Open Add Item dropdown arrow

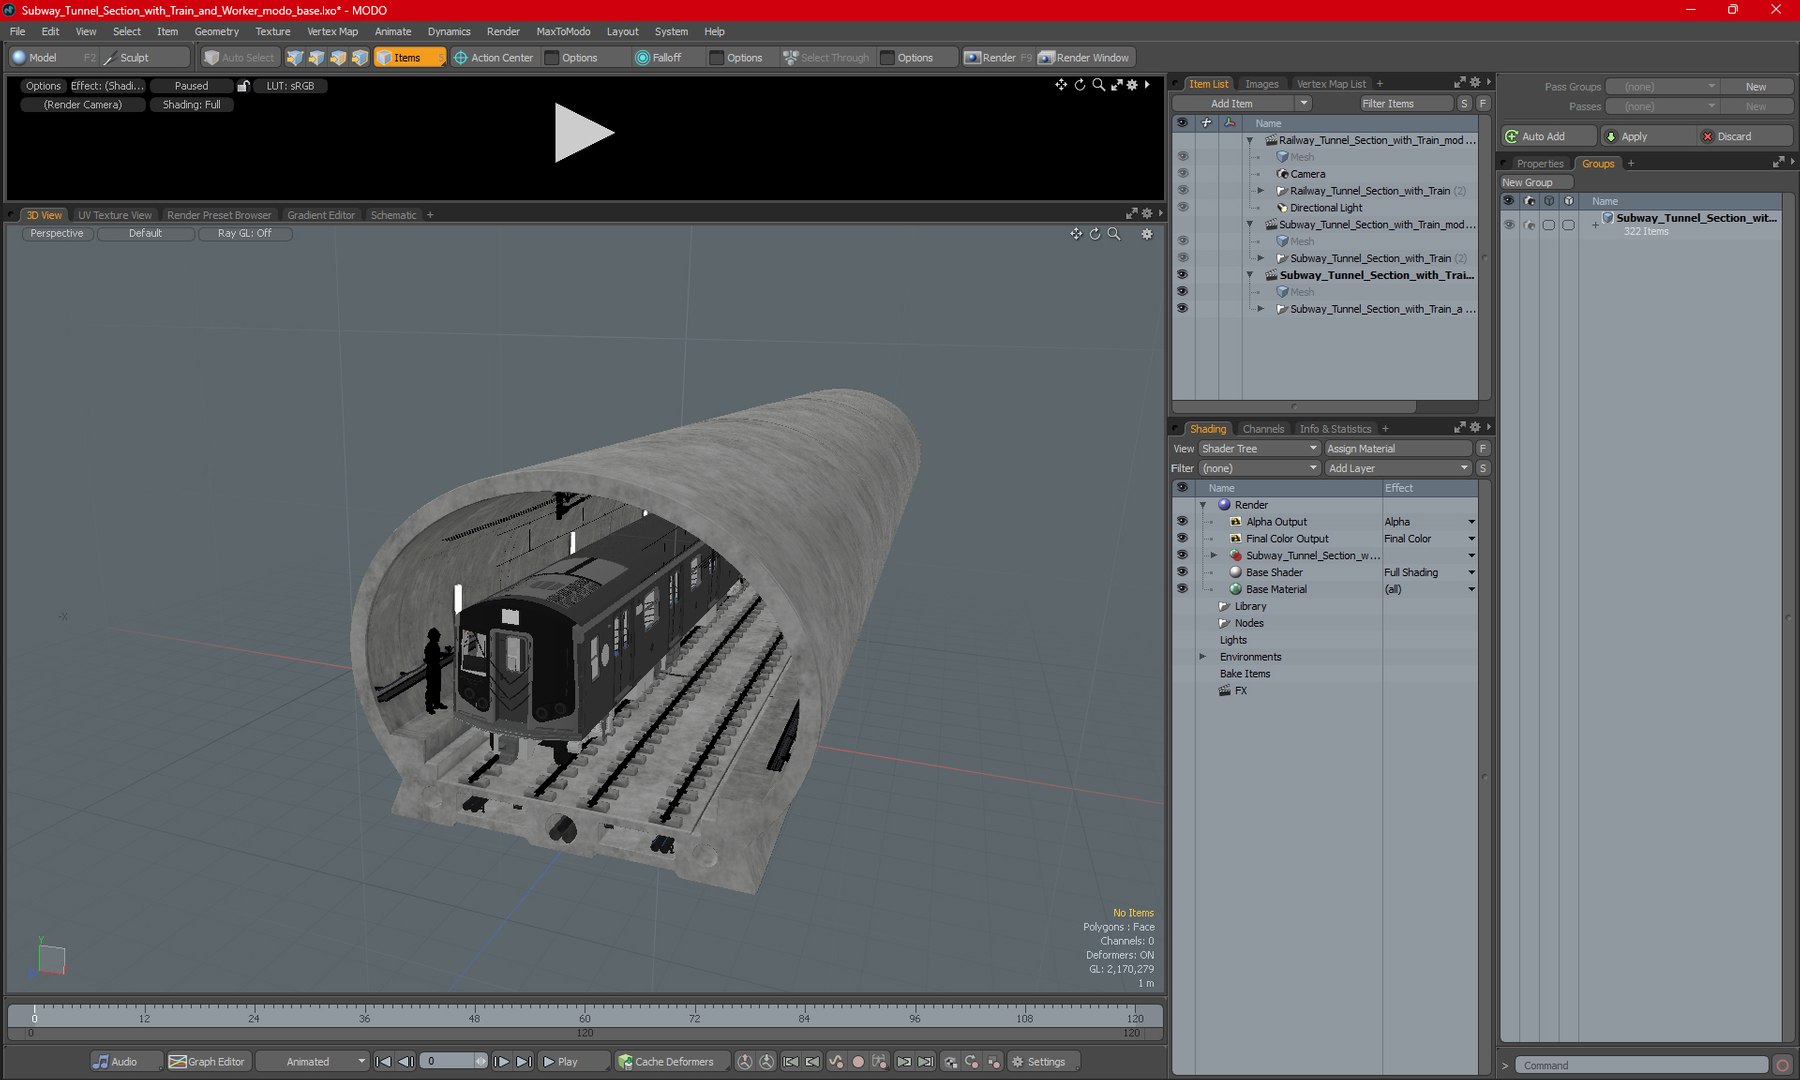coord(1303,104)
